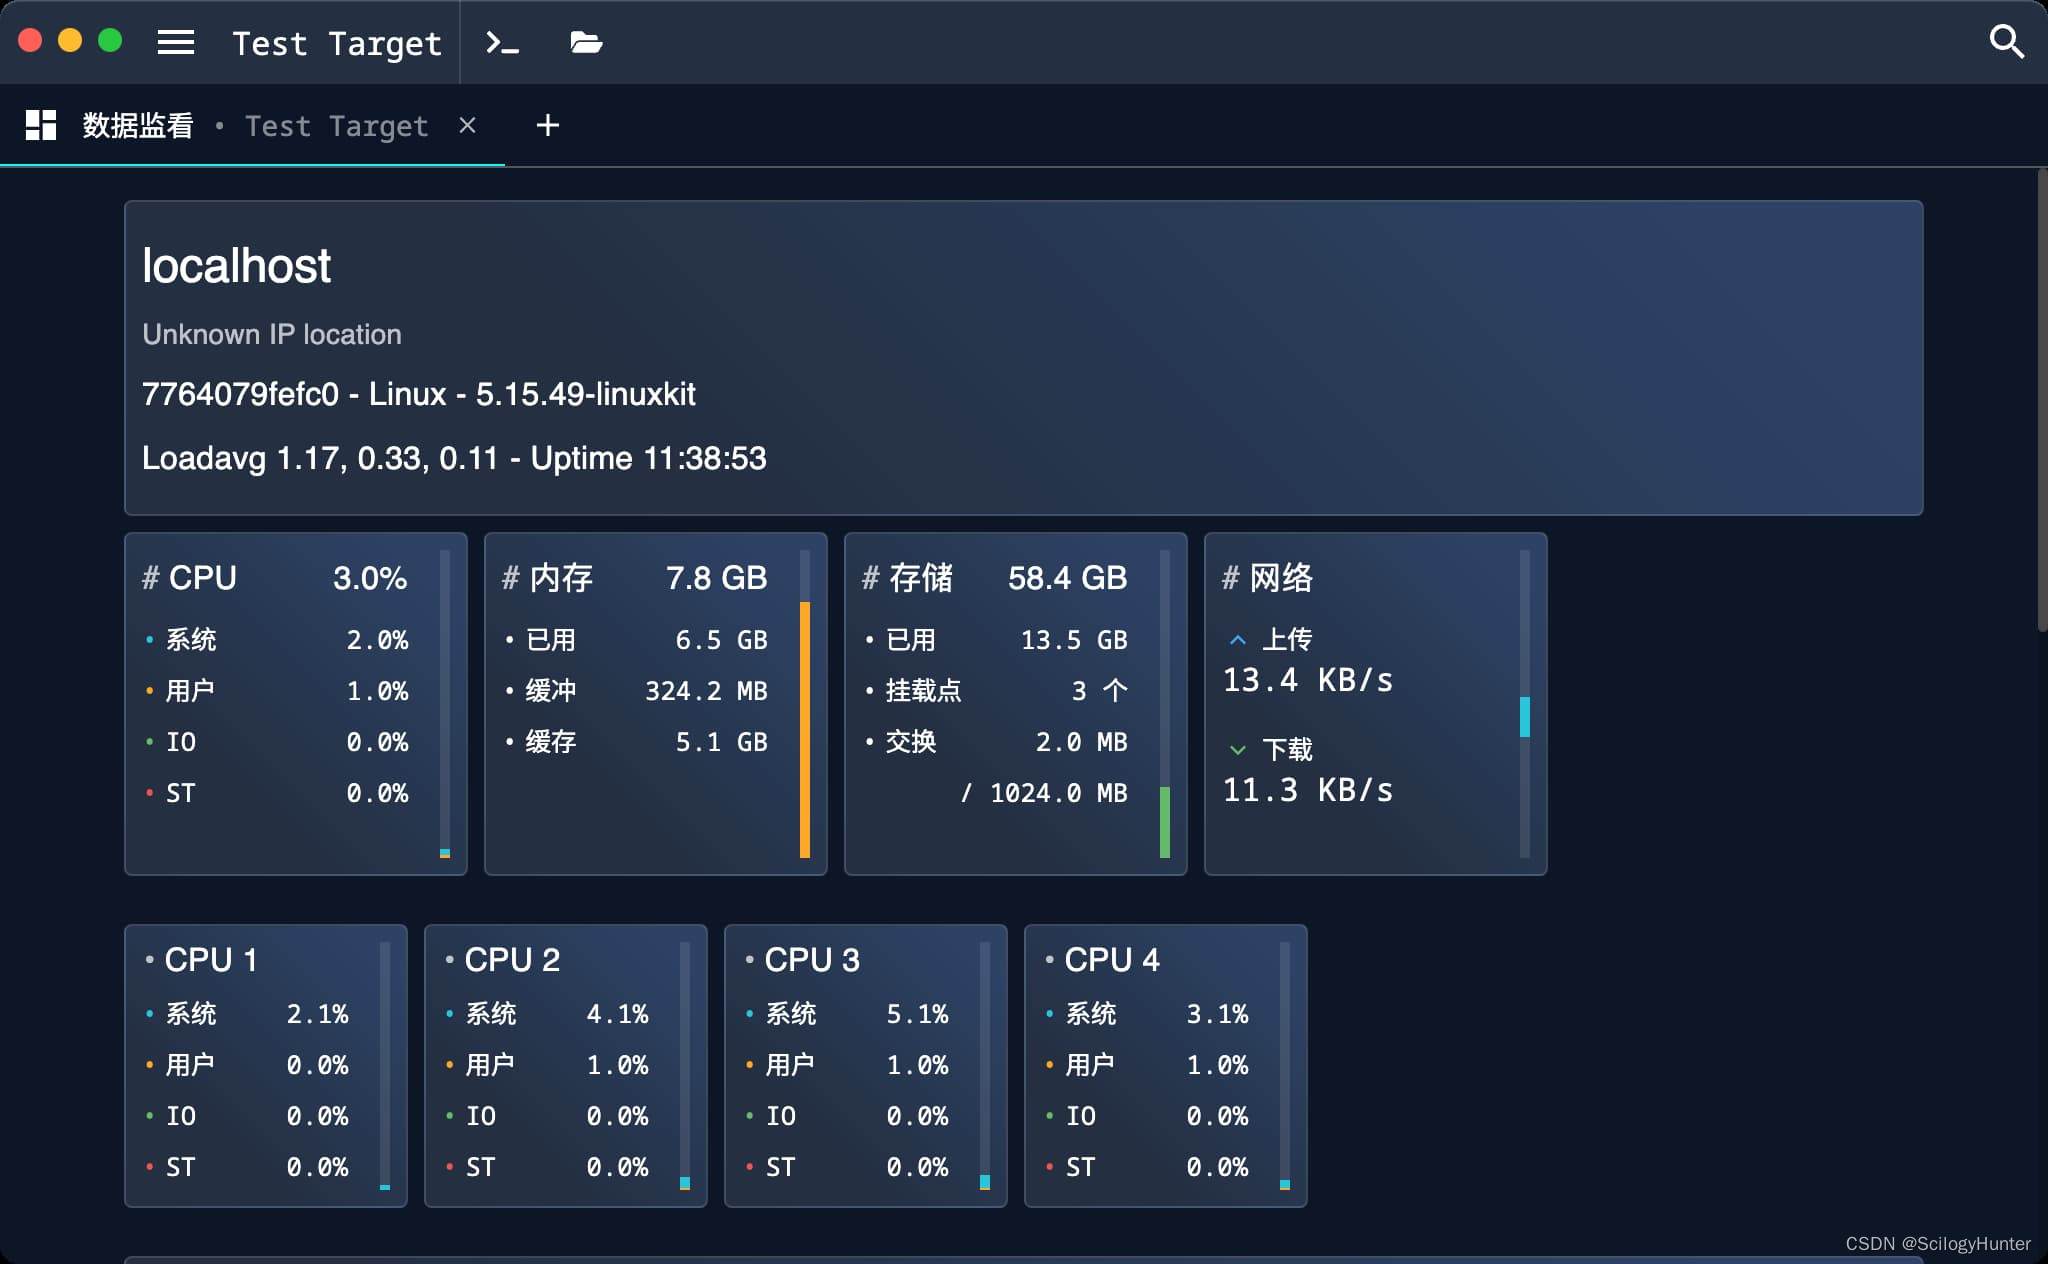Click the upload arrow icon
Screen dimensions: 2048x1264
[1237, 639]
